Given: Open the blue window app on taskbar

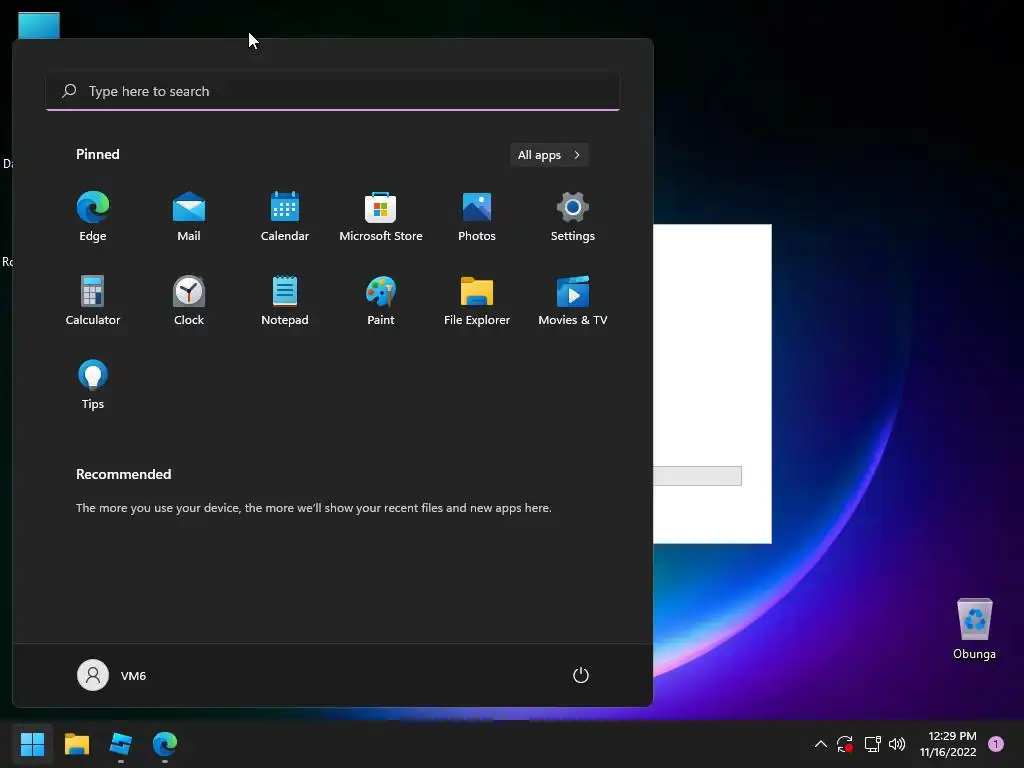Looking at the screenshot, I should click(121, 744).
